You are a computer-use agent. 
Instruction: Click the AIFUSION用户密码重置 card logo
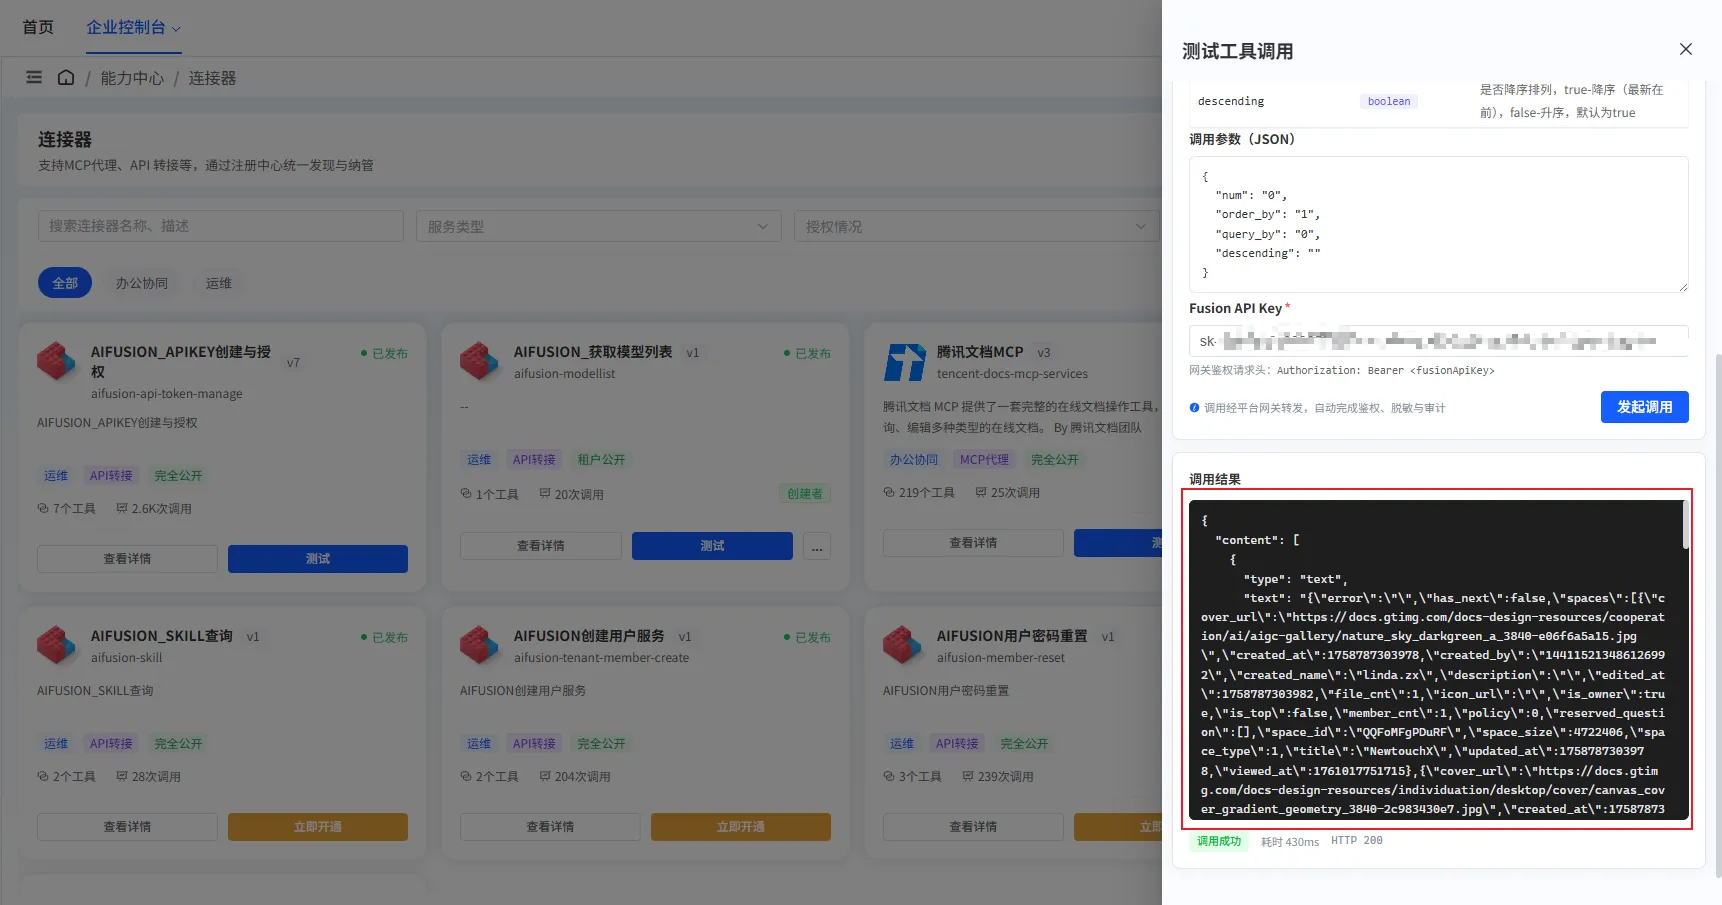pos(902,645)
